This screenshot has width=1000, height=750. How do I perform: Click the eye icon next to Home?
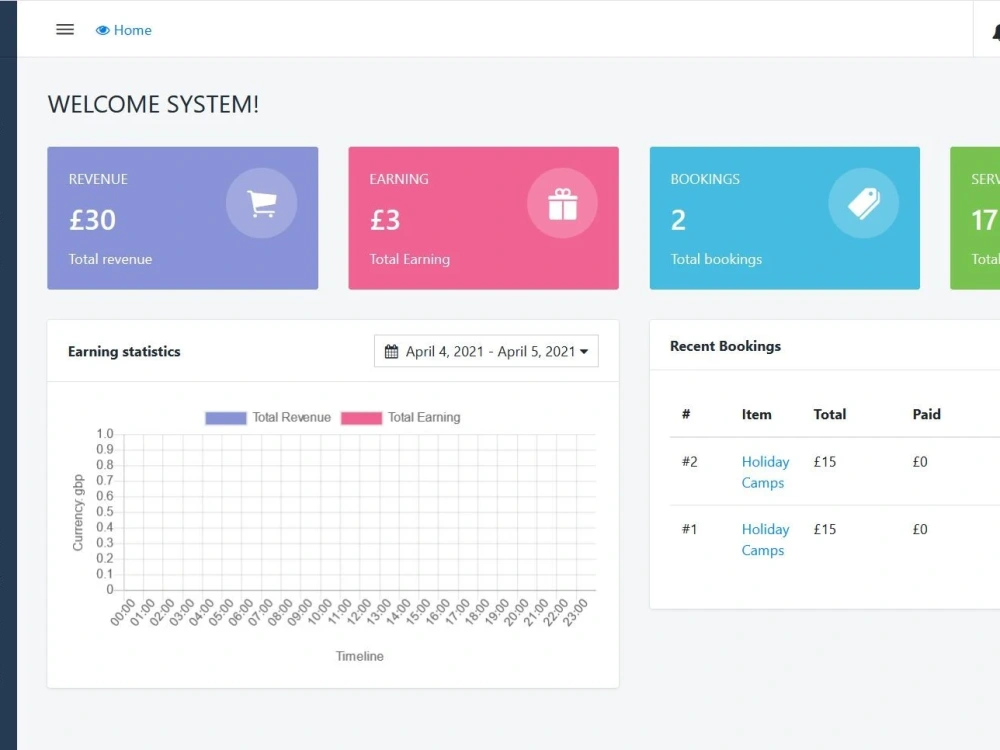coord(101,30)
